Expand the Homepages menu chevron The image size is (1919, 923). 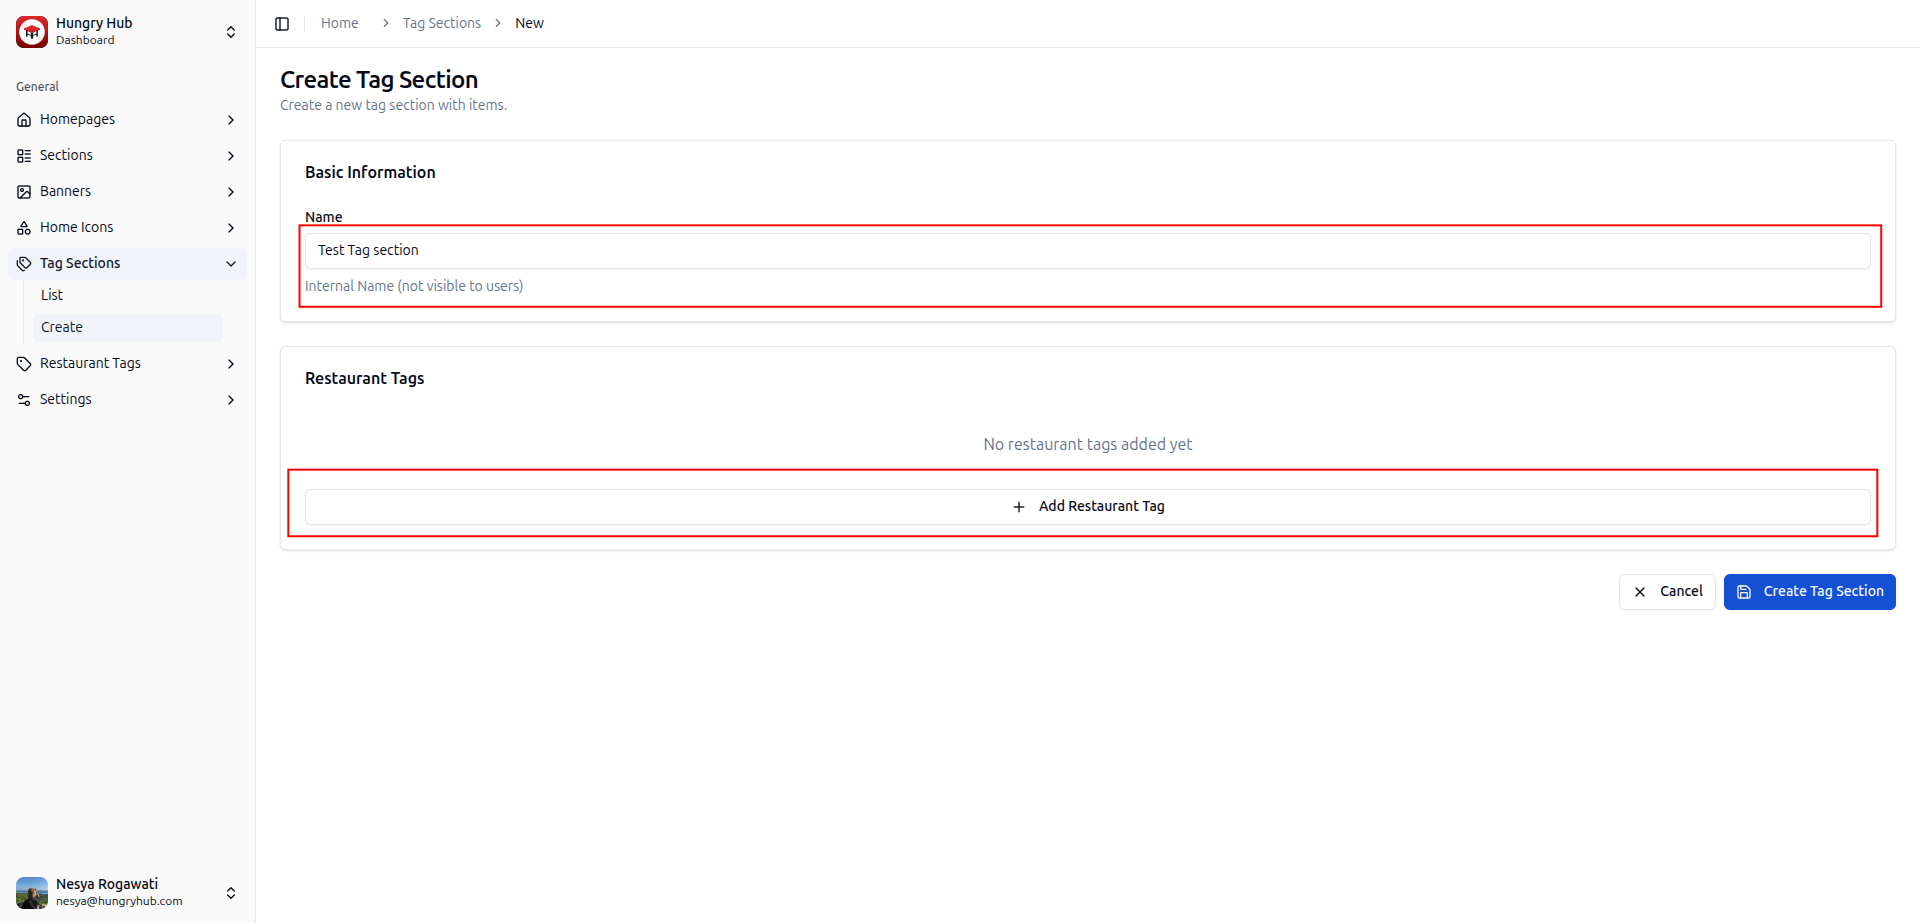pyautogui.click(x=231, y=120)
